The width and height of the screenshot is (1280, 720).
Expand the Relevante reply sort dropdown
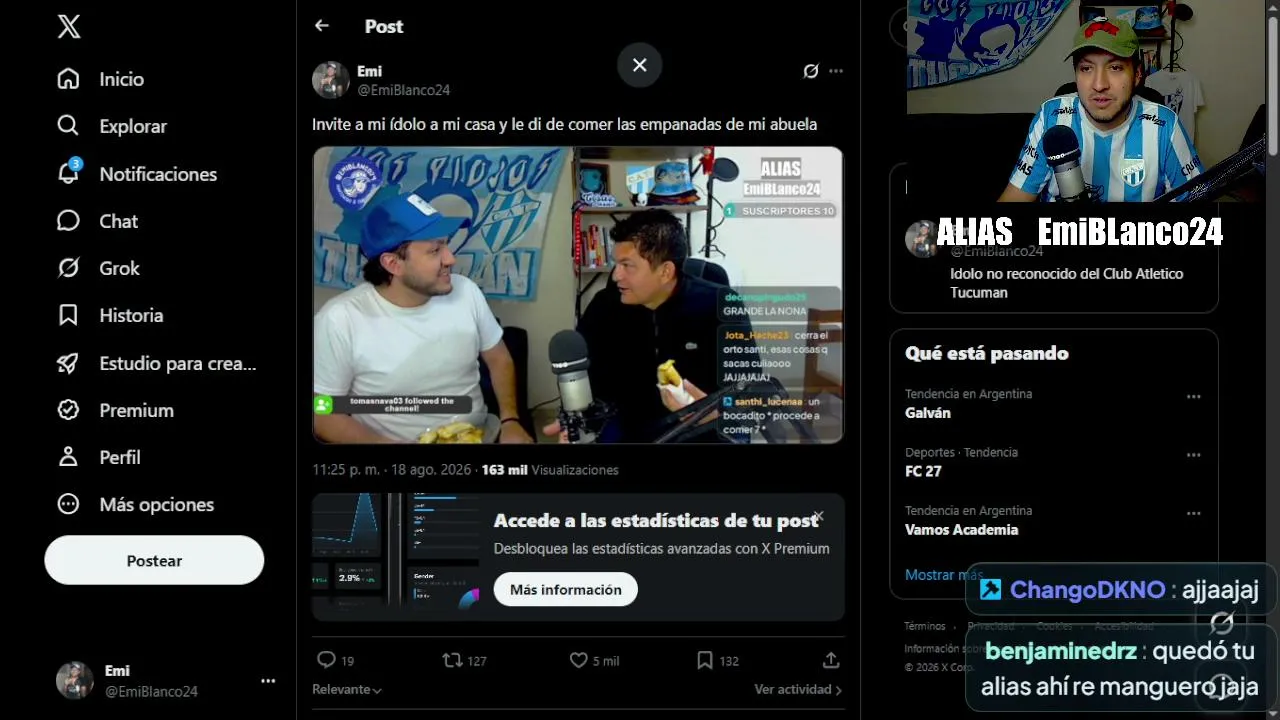[347, 690]
